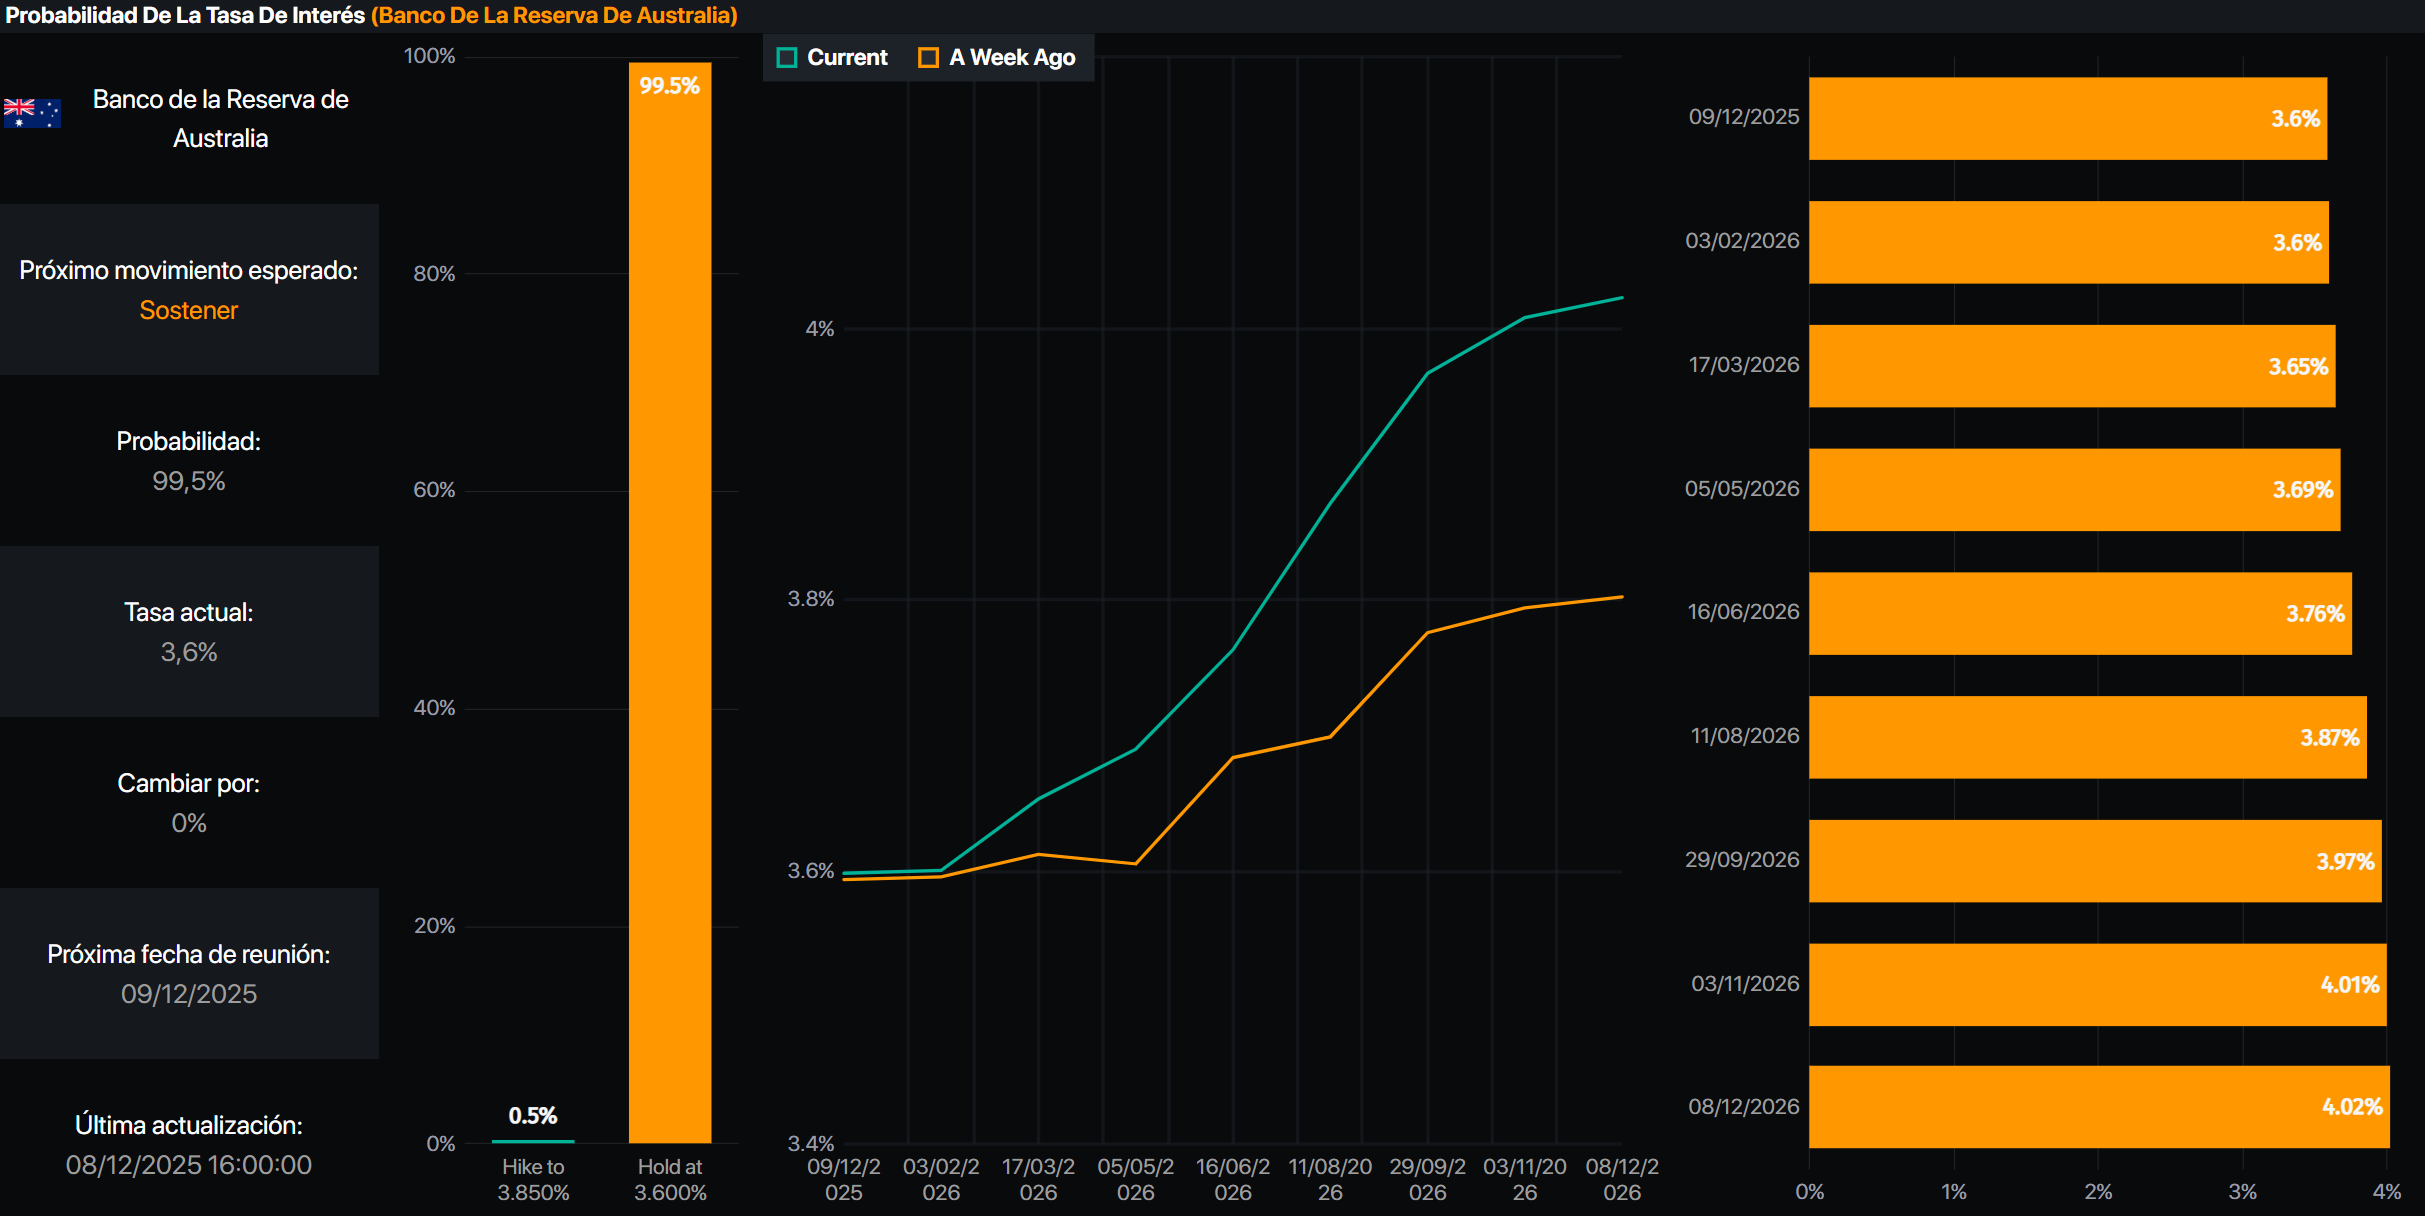The width and height of the screenshot is (2425, 1216).
Task: Select the 03/02/2026 horizontal rate bar
Action: [x=2067, y=242]
